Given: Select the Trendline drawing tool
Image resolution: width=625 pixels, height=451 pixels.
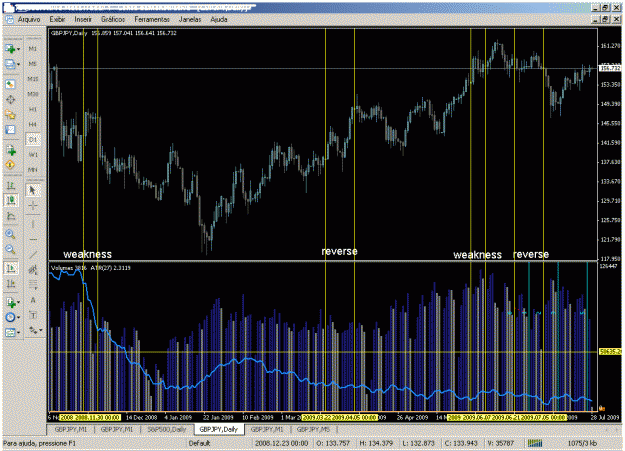Looking at the screenshot, I should tap(33, 255).
